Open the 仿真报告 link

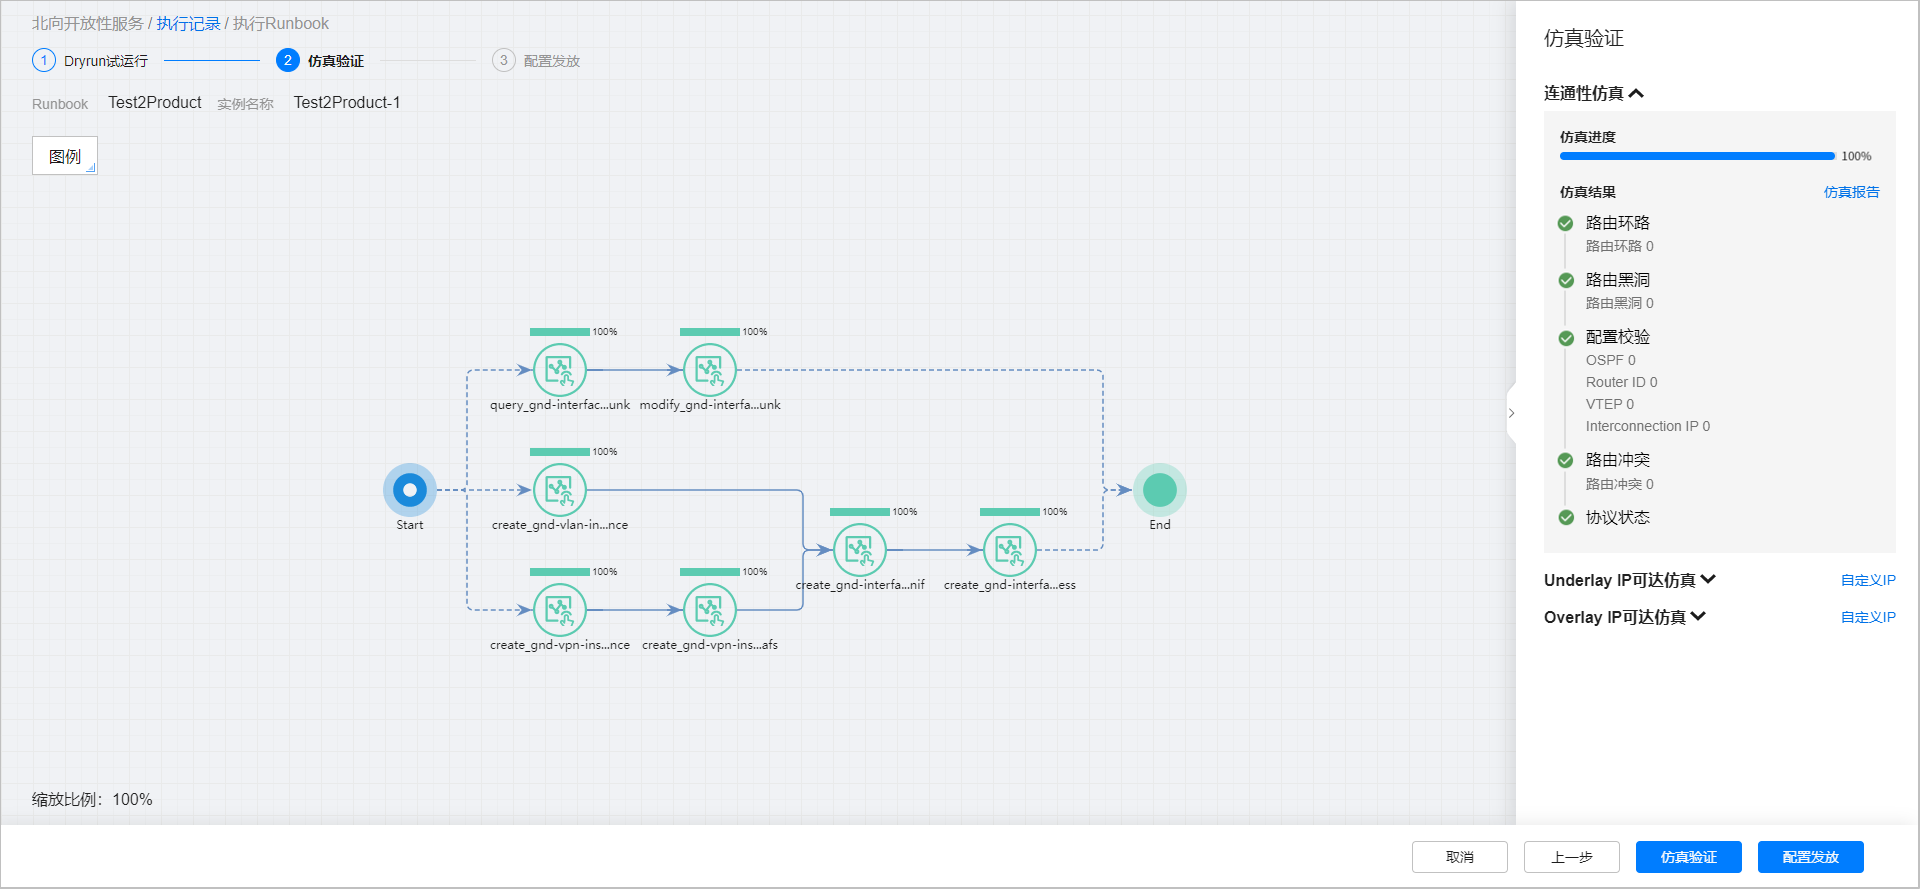coord(1851,192)
